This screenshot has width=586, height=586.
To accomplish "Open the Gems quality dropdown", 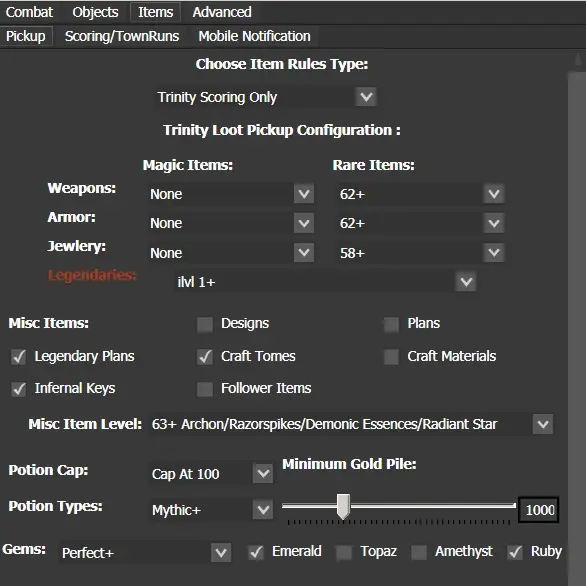I will coord(145,552).
